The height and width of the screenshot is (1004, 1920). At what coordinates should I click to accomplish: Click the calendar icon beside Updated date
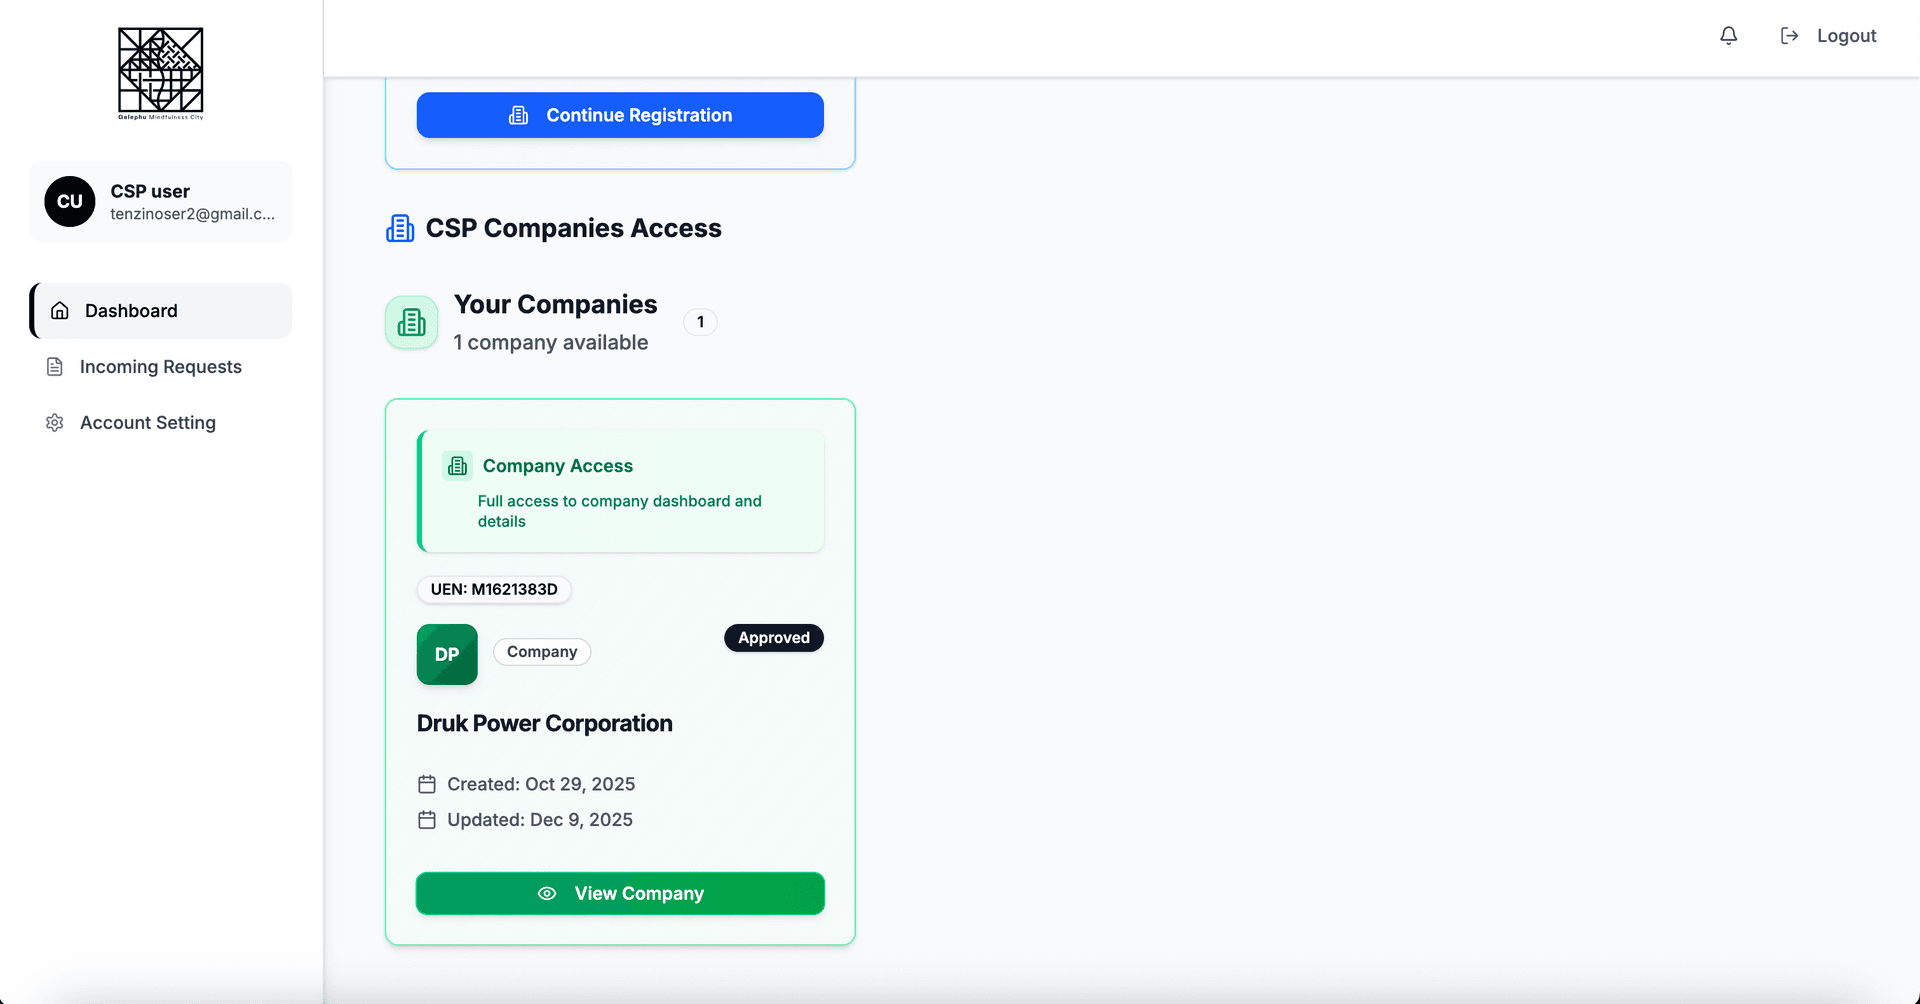tap(428, 819)
